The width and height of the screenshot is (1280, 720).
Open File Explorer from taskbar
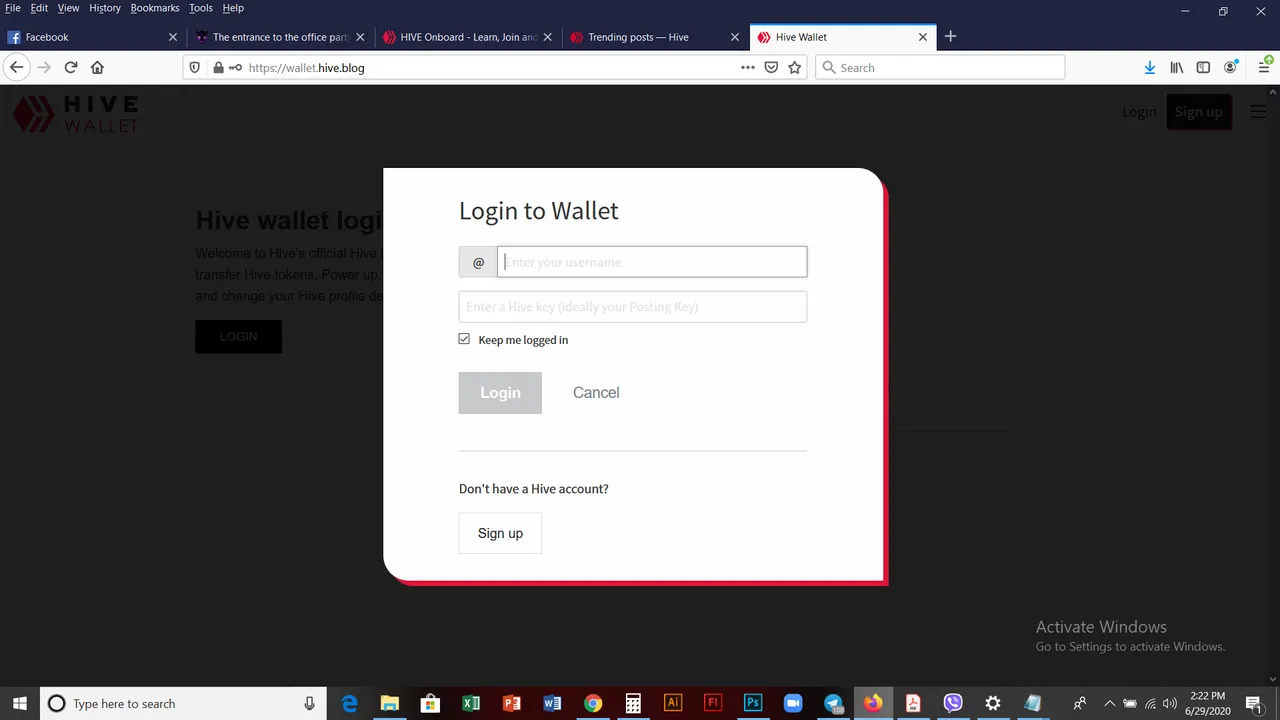[390, 703]
